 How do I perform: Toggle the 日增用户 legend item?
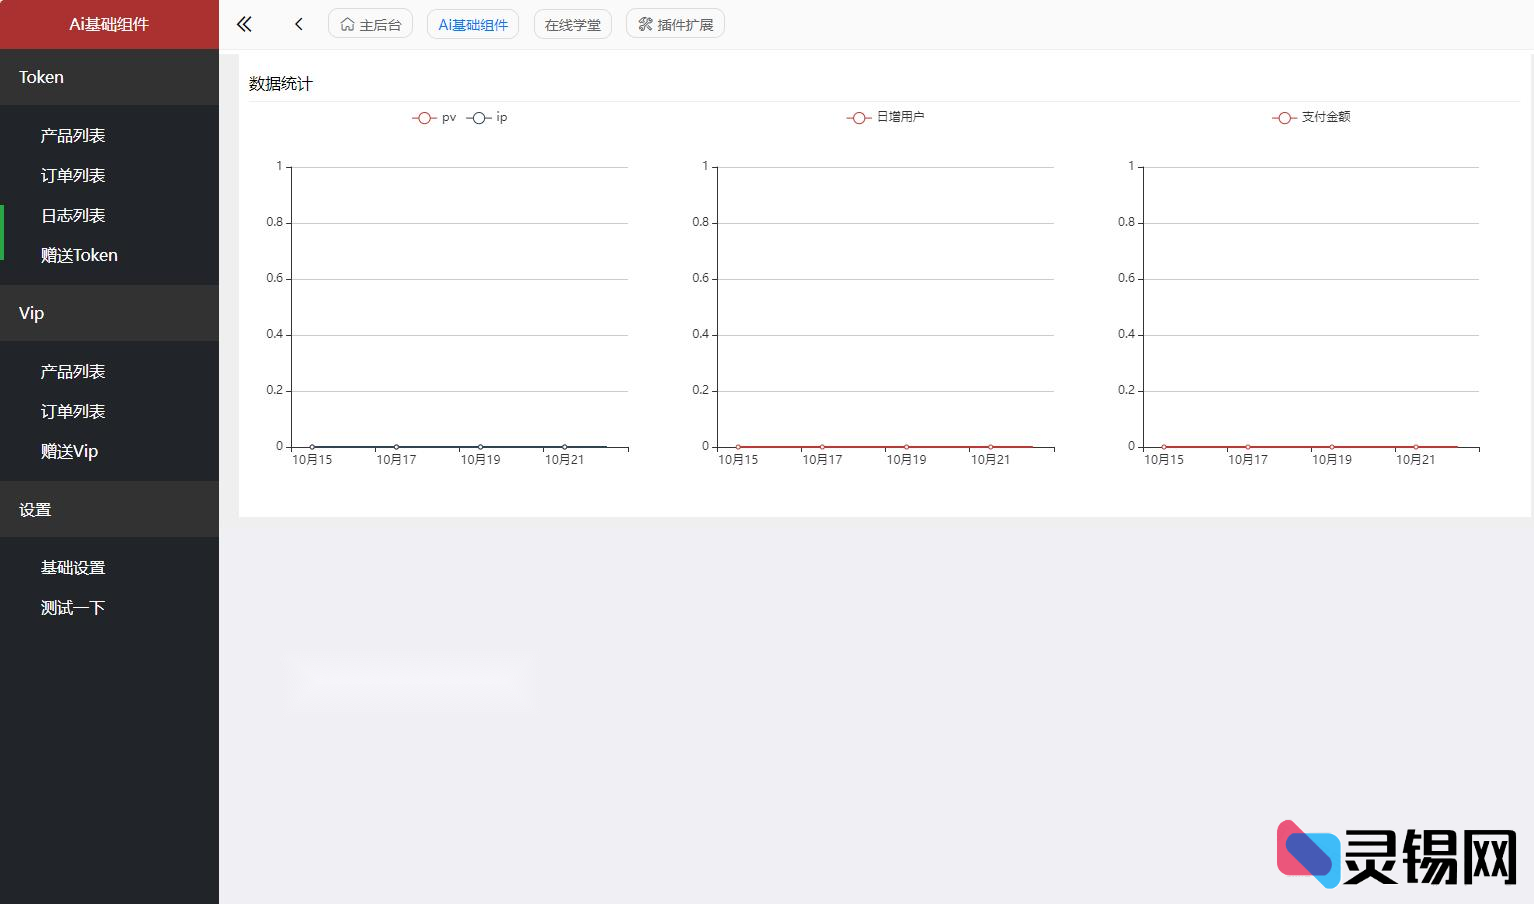coord(886,117)
